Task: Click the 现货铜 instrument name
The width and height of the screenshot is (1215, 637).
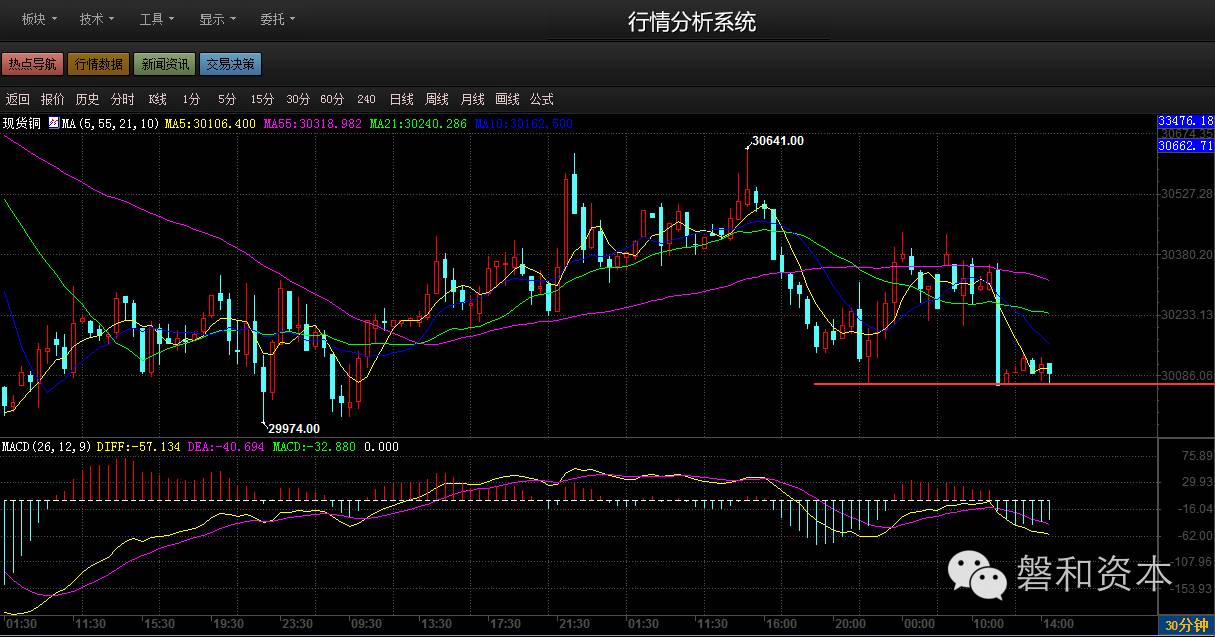Action: tap(22, 124)
